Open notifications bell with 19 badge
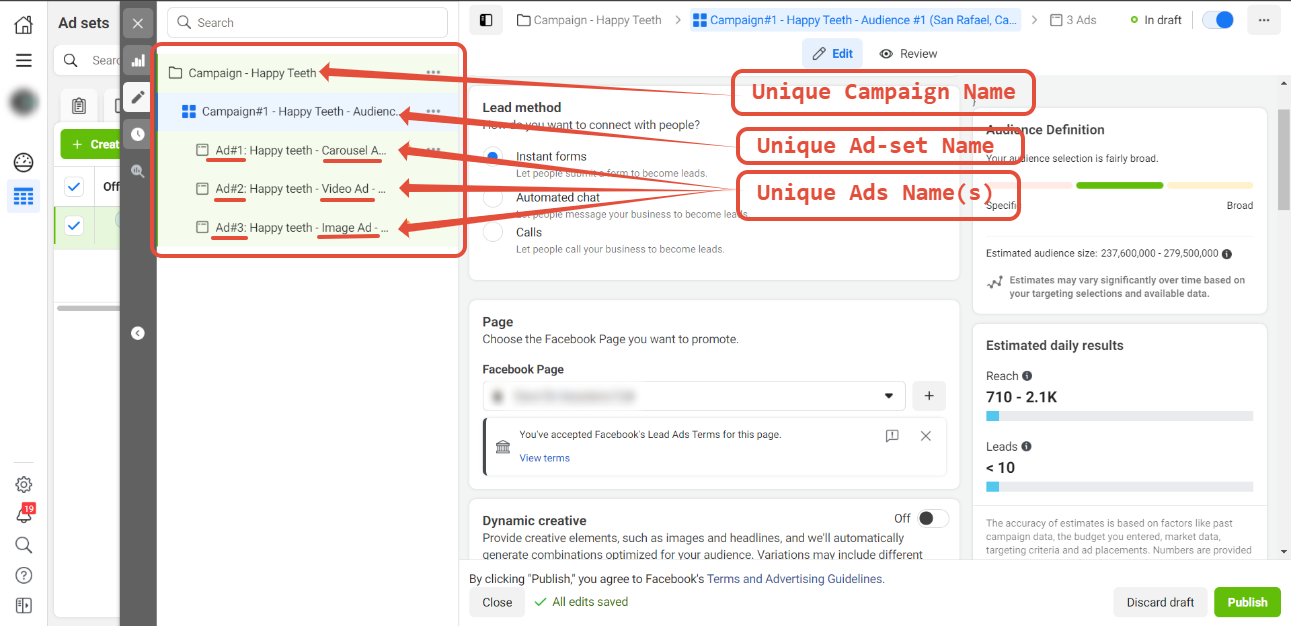This screenshot has width=1291, height=626. (x=23, y=514)
